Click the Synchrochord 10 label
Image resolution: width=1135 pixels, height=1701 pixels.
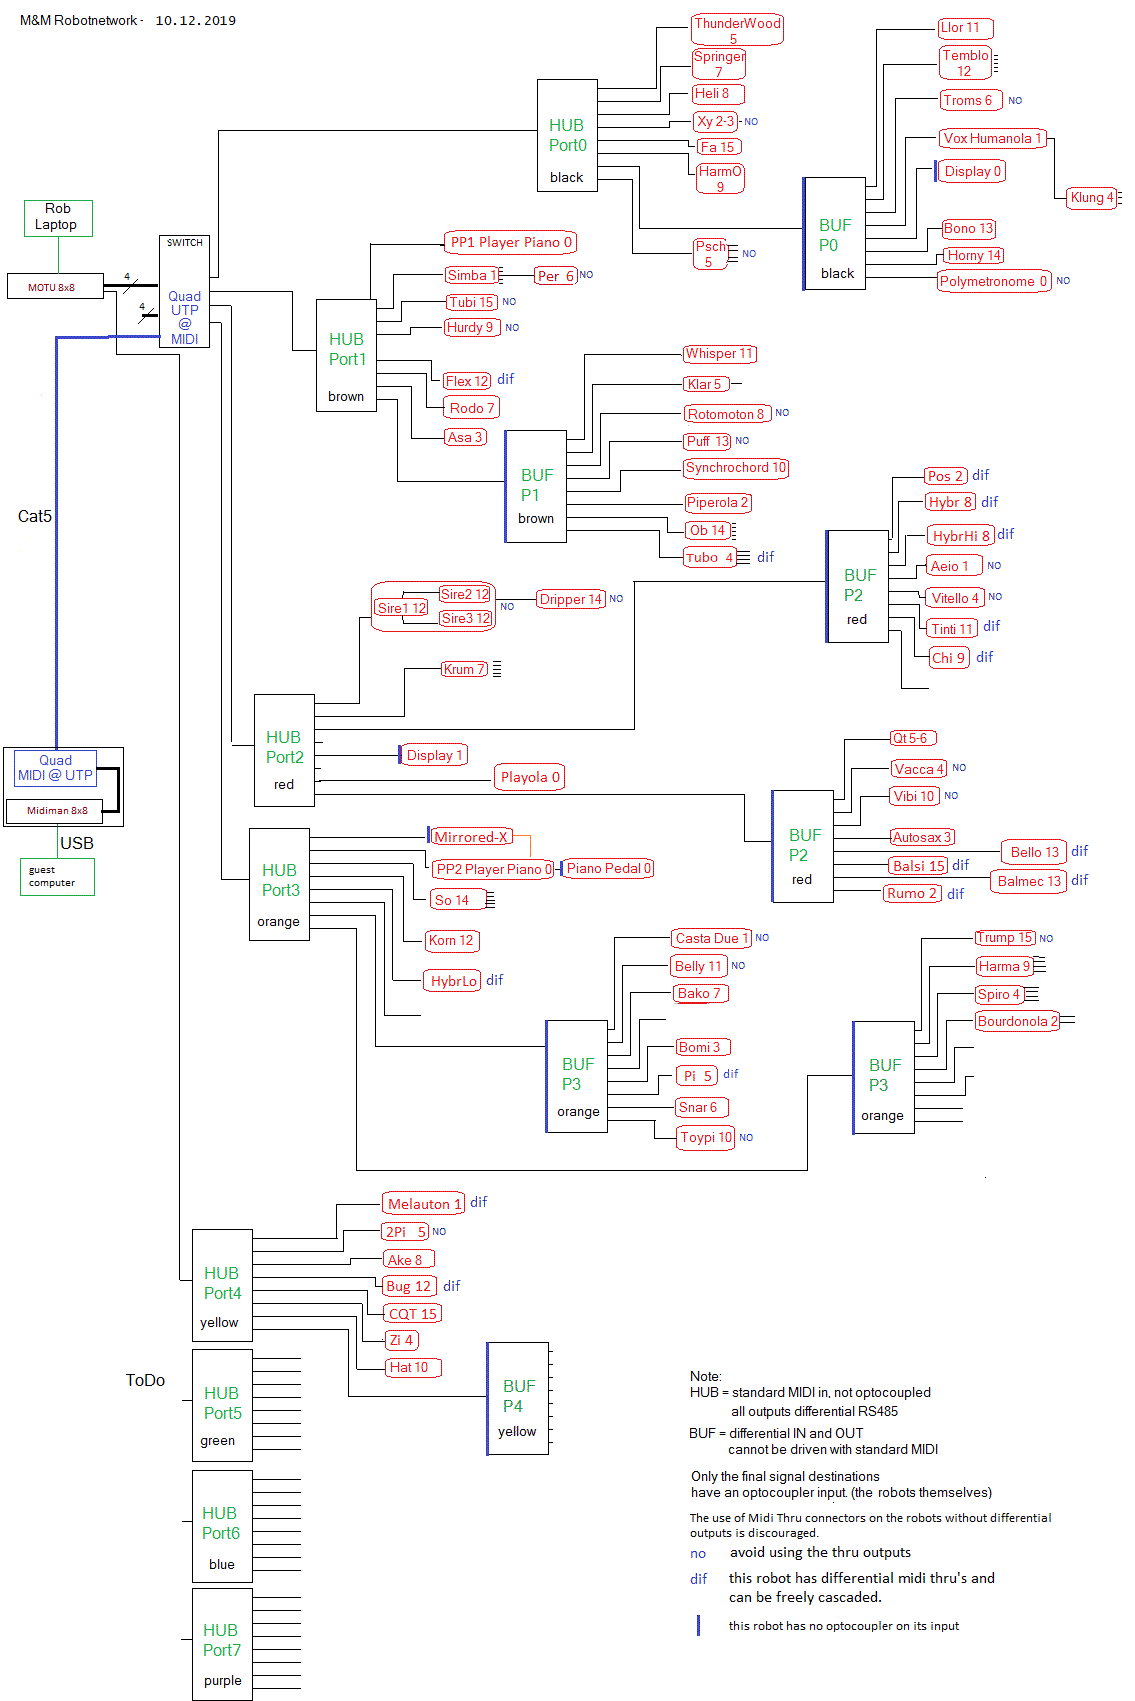[736, 468]
